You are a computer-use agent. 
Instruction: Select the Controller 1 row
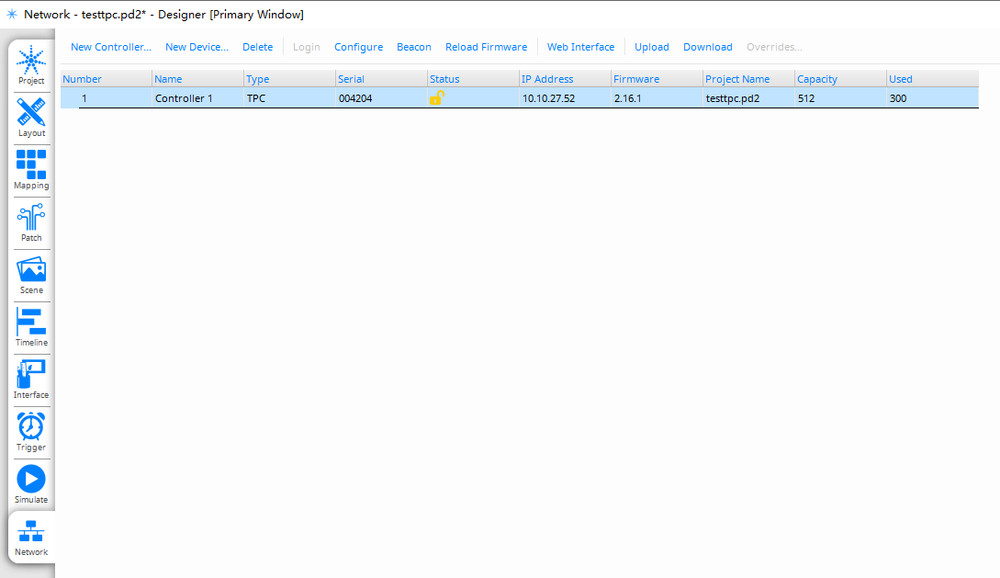pyautogui.click(x=184, y=99)
